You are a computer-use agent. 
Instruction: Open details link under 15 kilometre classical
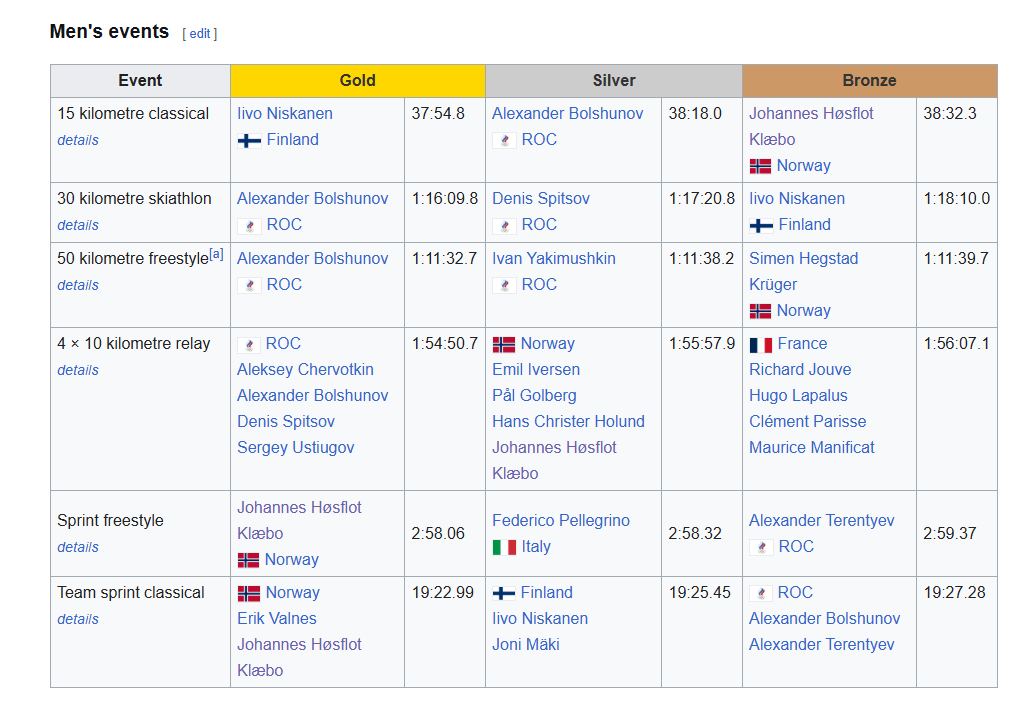[78, 140]
